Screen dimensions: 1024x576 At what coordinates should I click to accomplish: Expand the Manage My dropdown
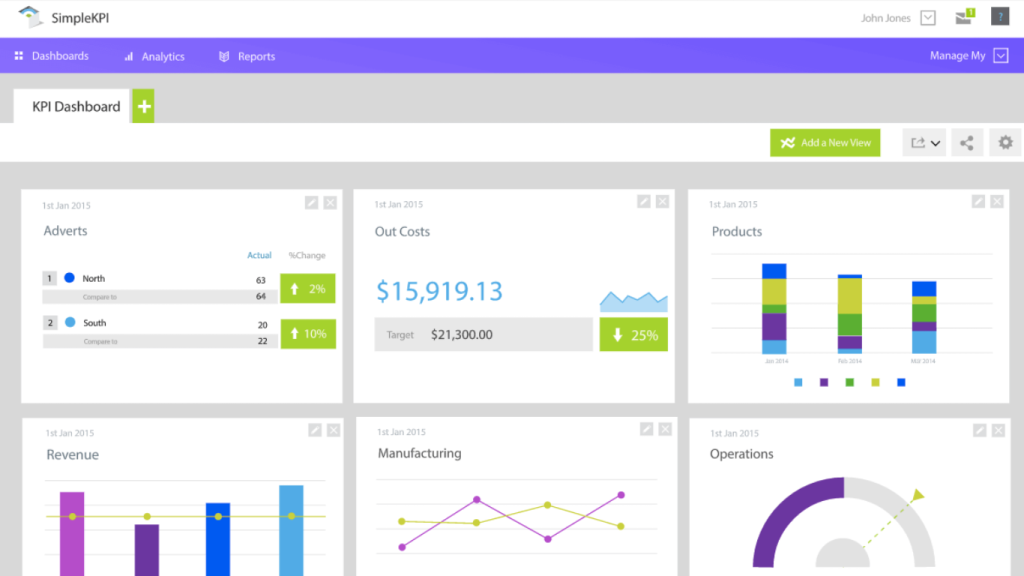click(1000, 56)
